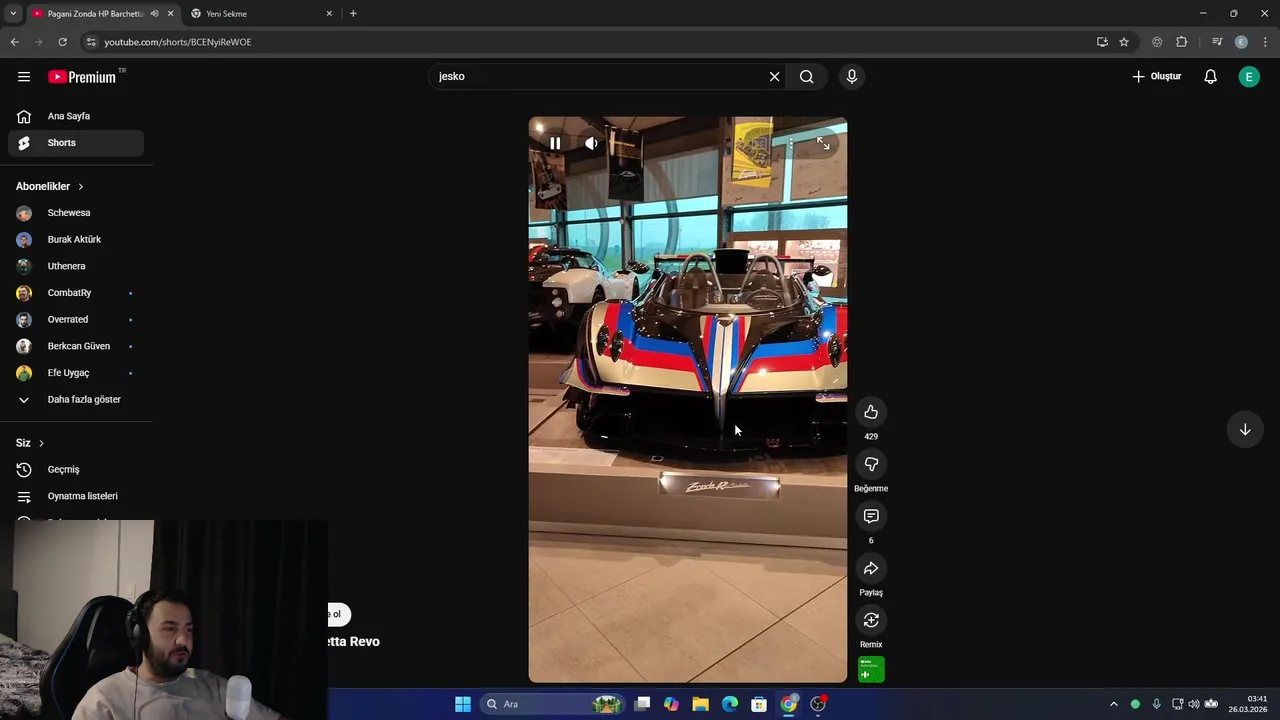Open Geçmiş watch history
The width and height of the screenshot is (1280, 720).
pyautogui.click(x=76, y=470)
